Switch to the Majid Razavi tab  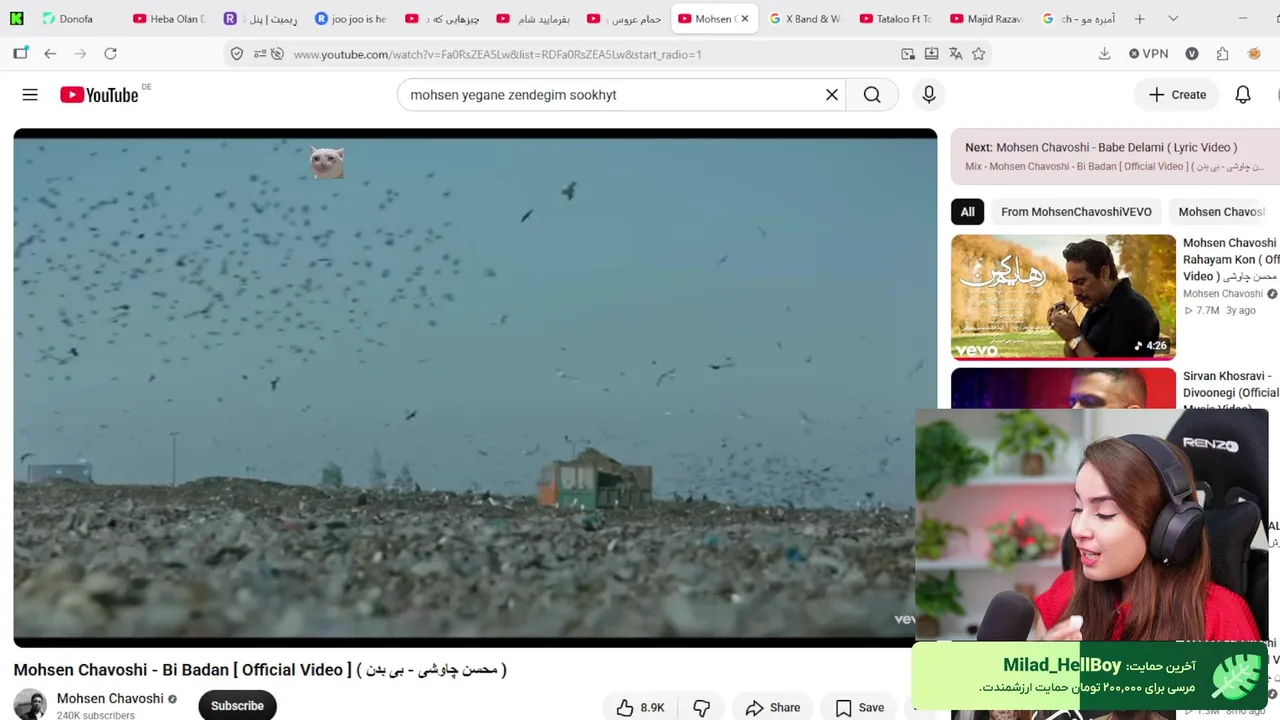[986, 19]
